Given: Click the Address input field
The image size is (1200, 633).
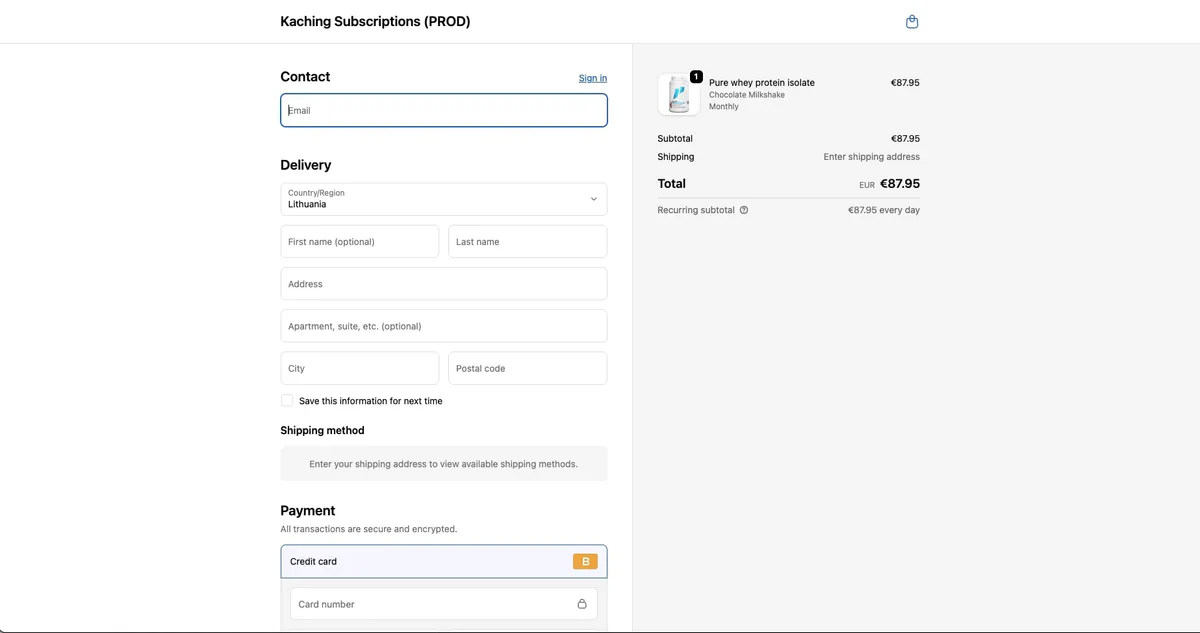Looking at the screenshot, I should [x=444, y=284].
